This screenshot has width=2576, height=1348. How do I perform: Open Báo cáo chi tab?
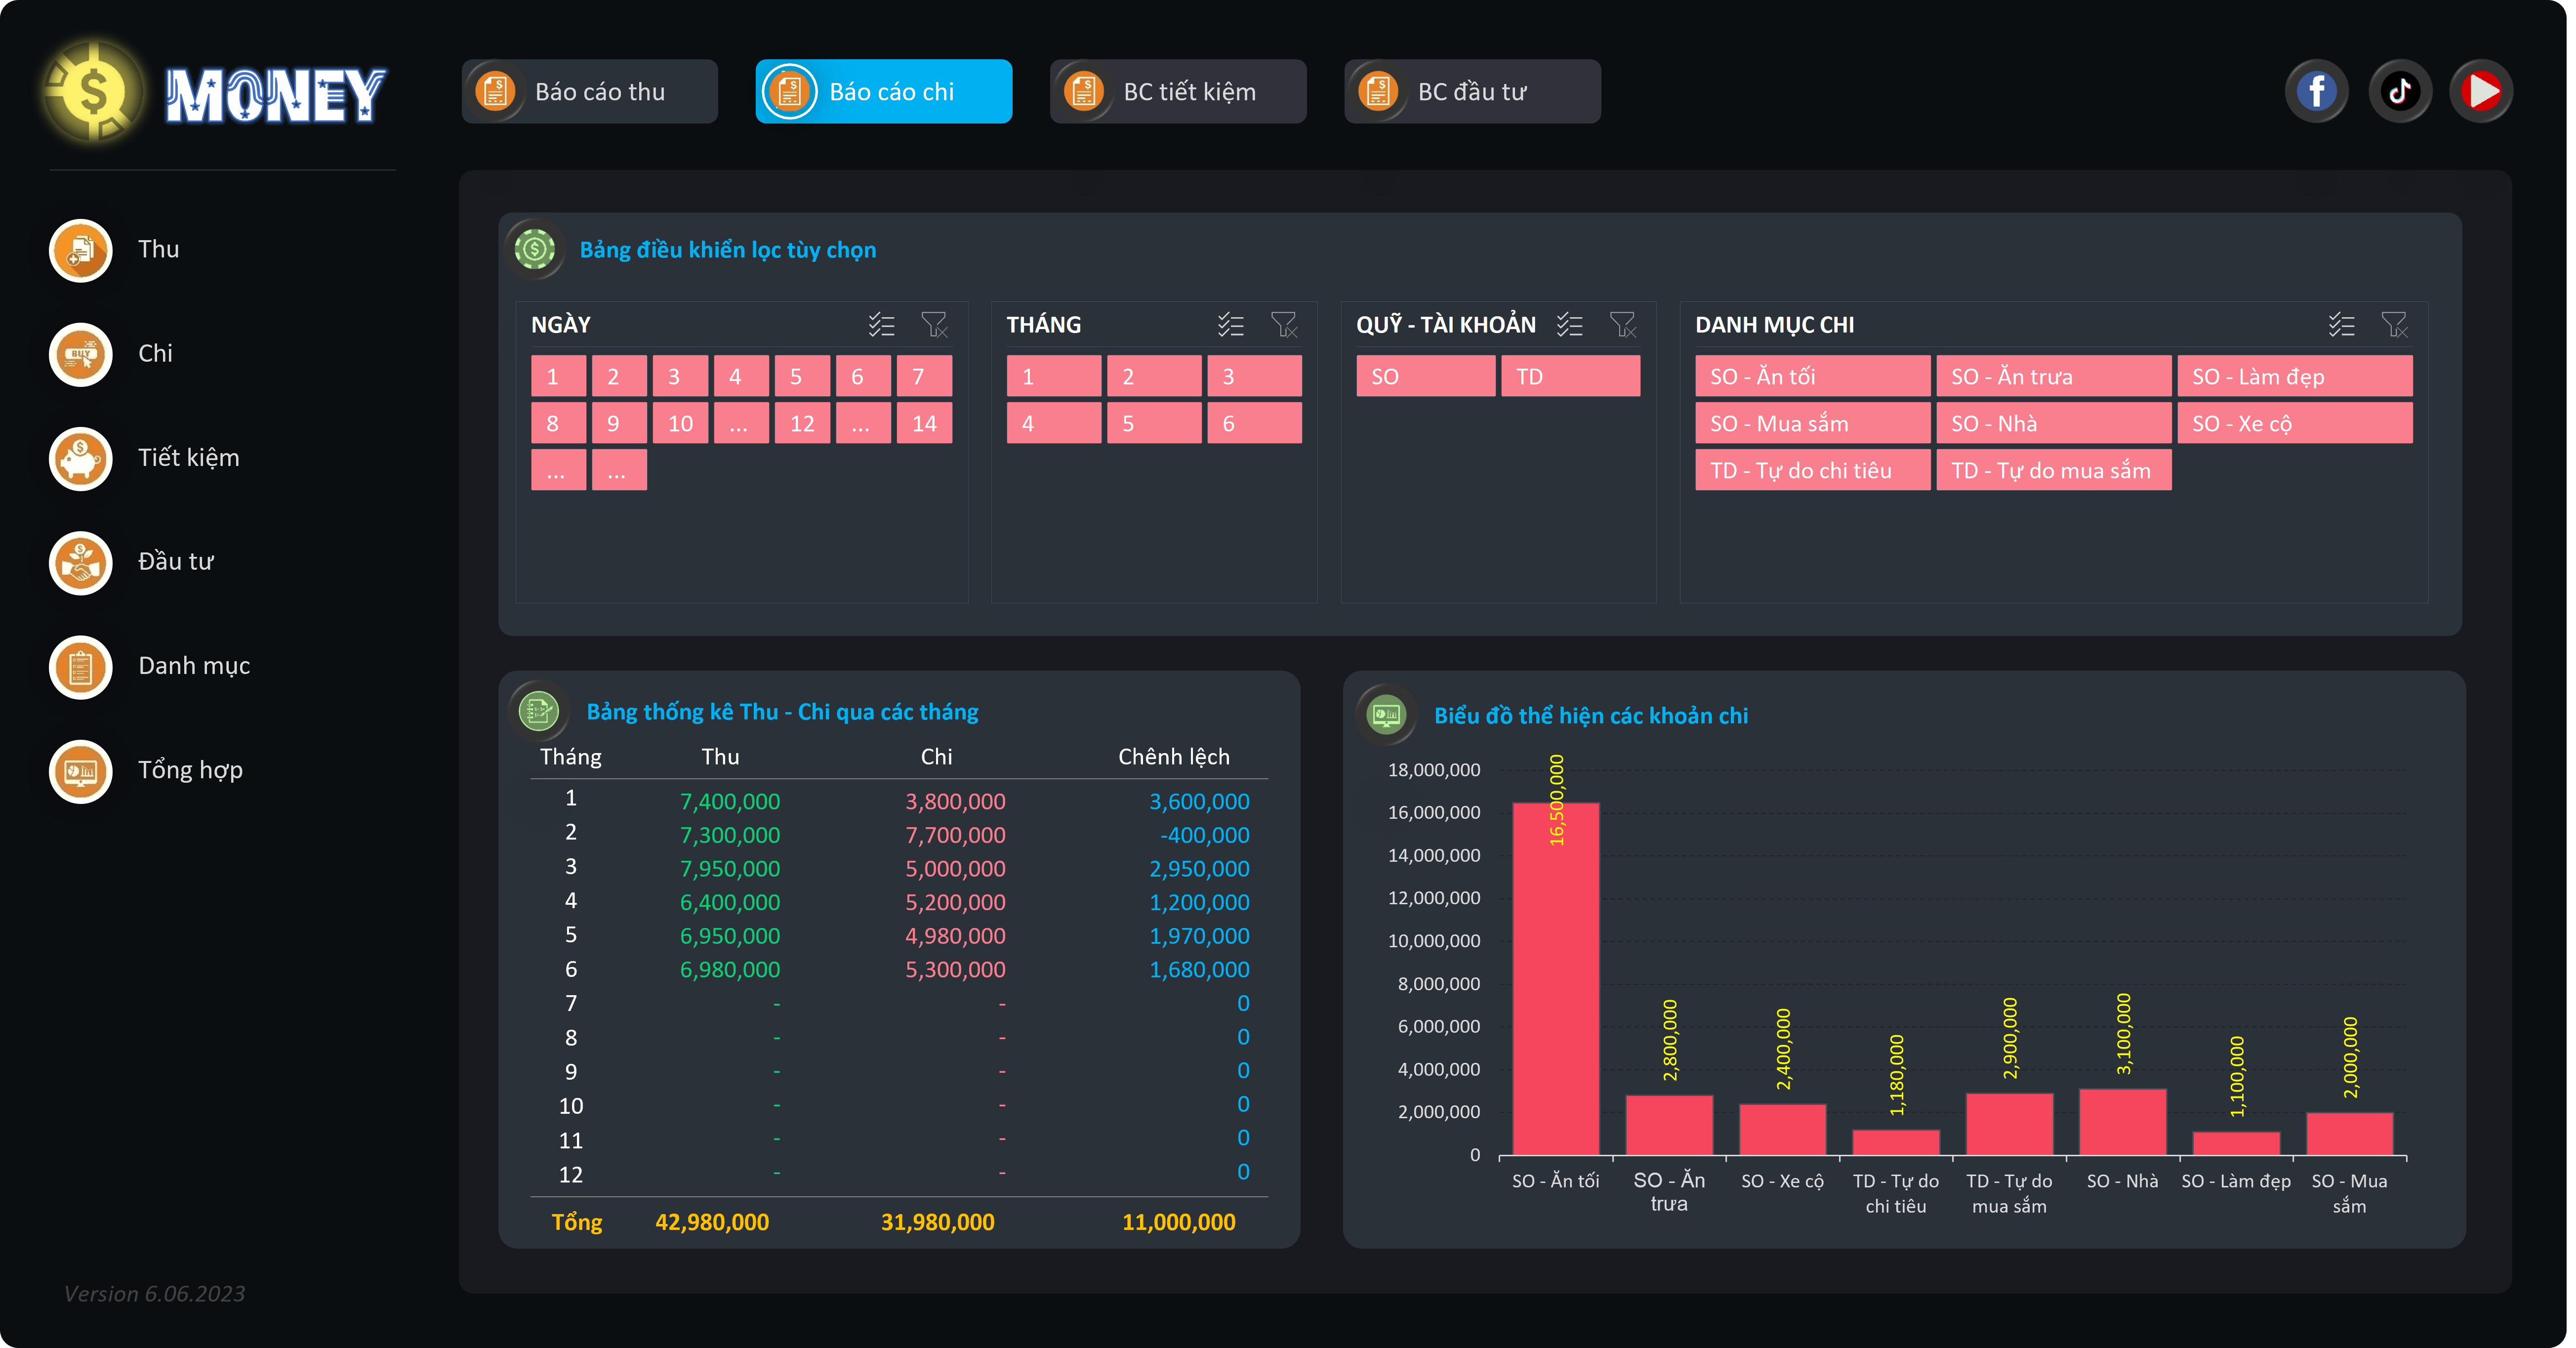coord(884,91)
